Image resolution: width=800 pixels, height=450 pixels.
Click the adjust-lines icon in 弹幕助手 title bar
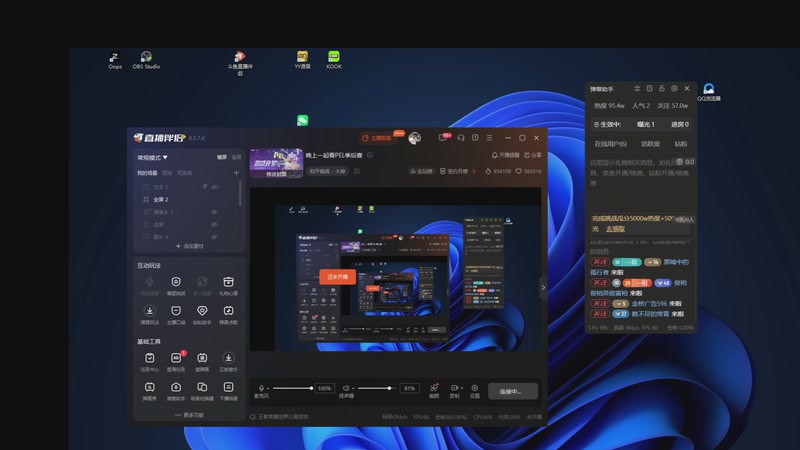tap(637, 88)
